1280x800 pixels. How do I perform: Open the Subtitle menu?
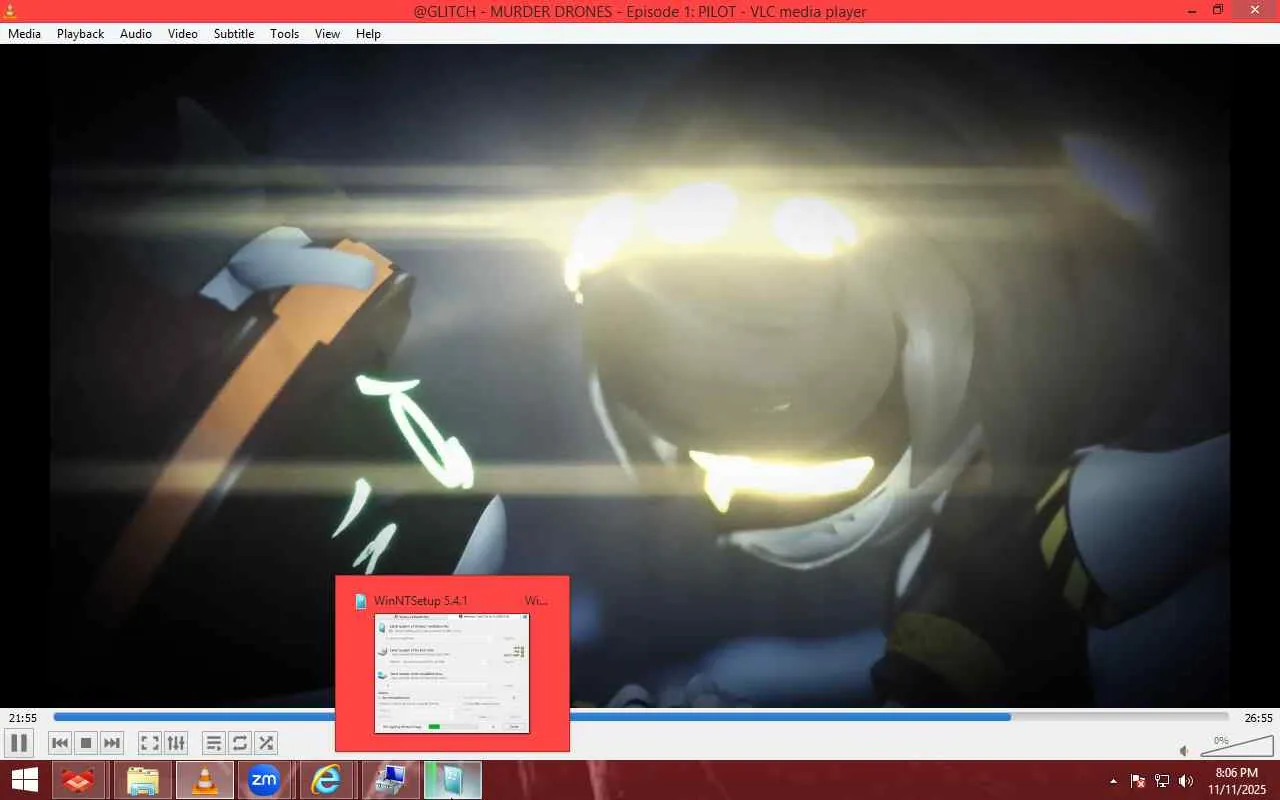[234, 34]
